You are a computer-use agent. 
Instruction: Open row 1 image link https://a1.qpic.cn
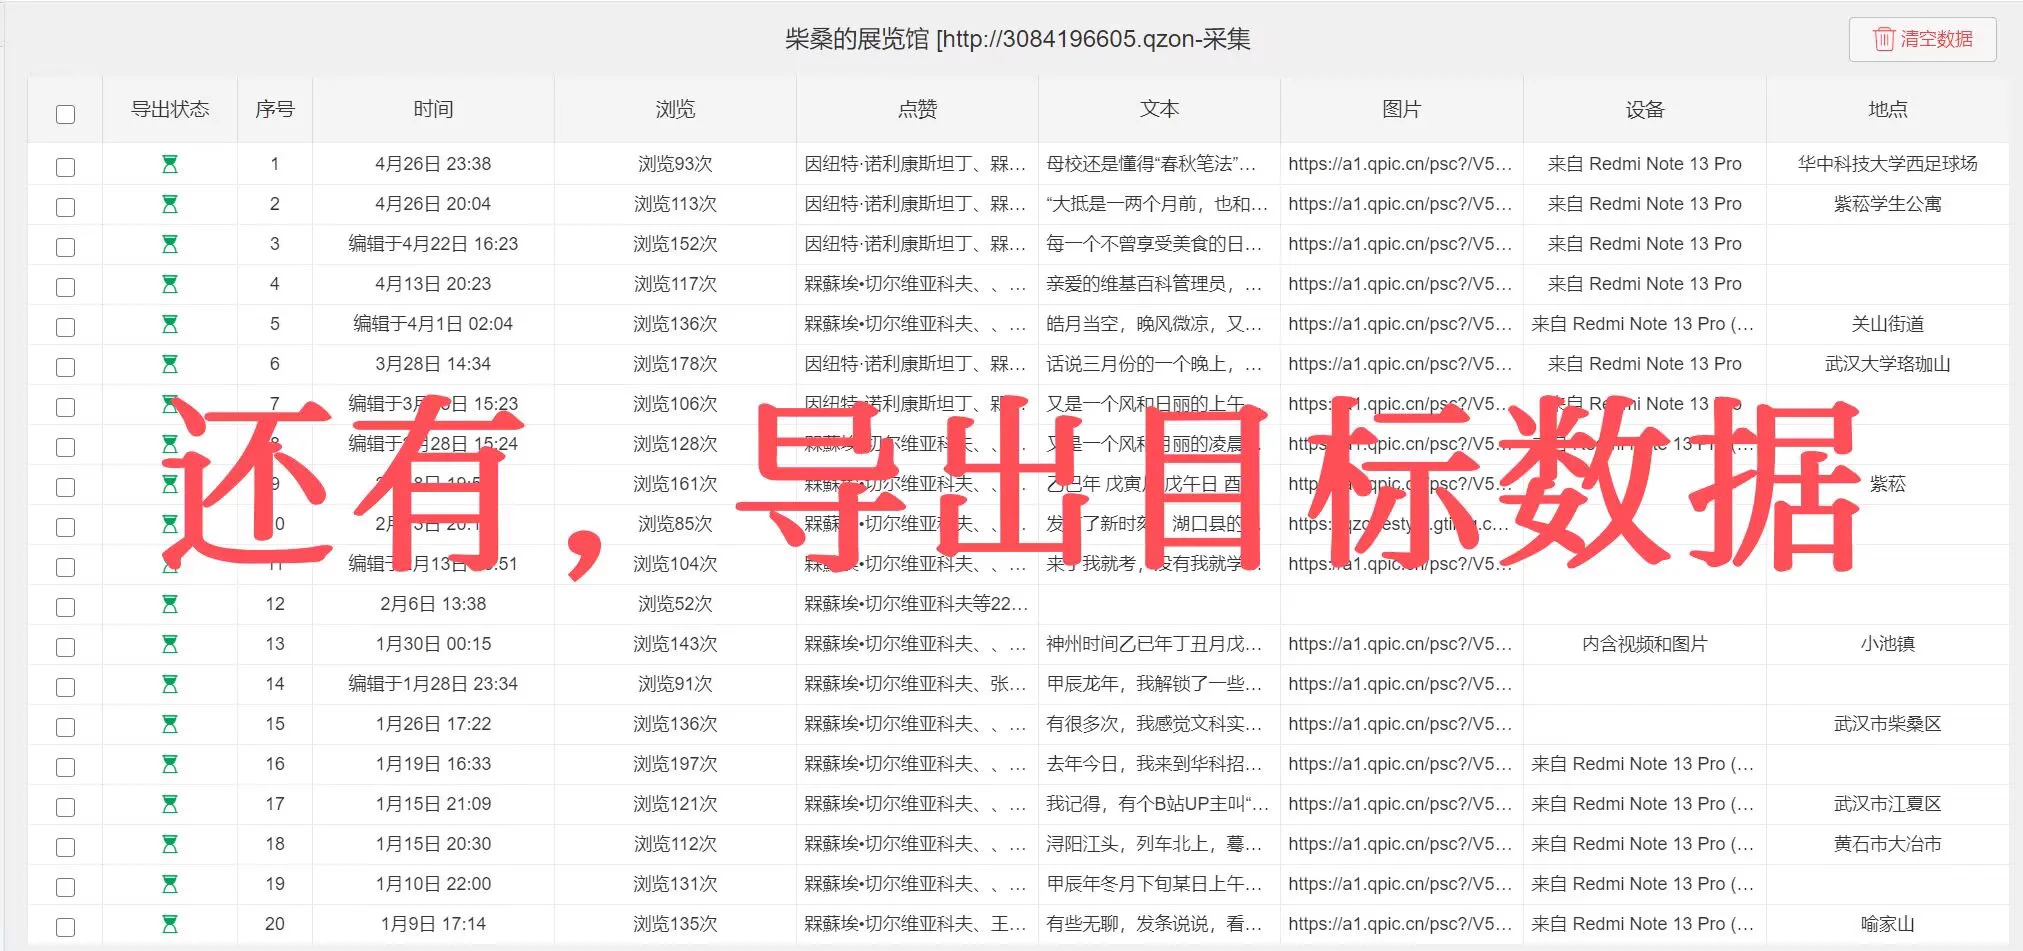tap(1400, 164)
